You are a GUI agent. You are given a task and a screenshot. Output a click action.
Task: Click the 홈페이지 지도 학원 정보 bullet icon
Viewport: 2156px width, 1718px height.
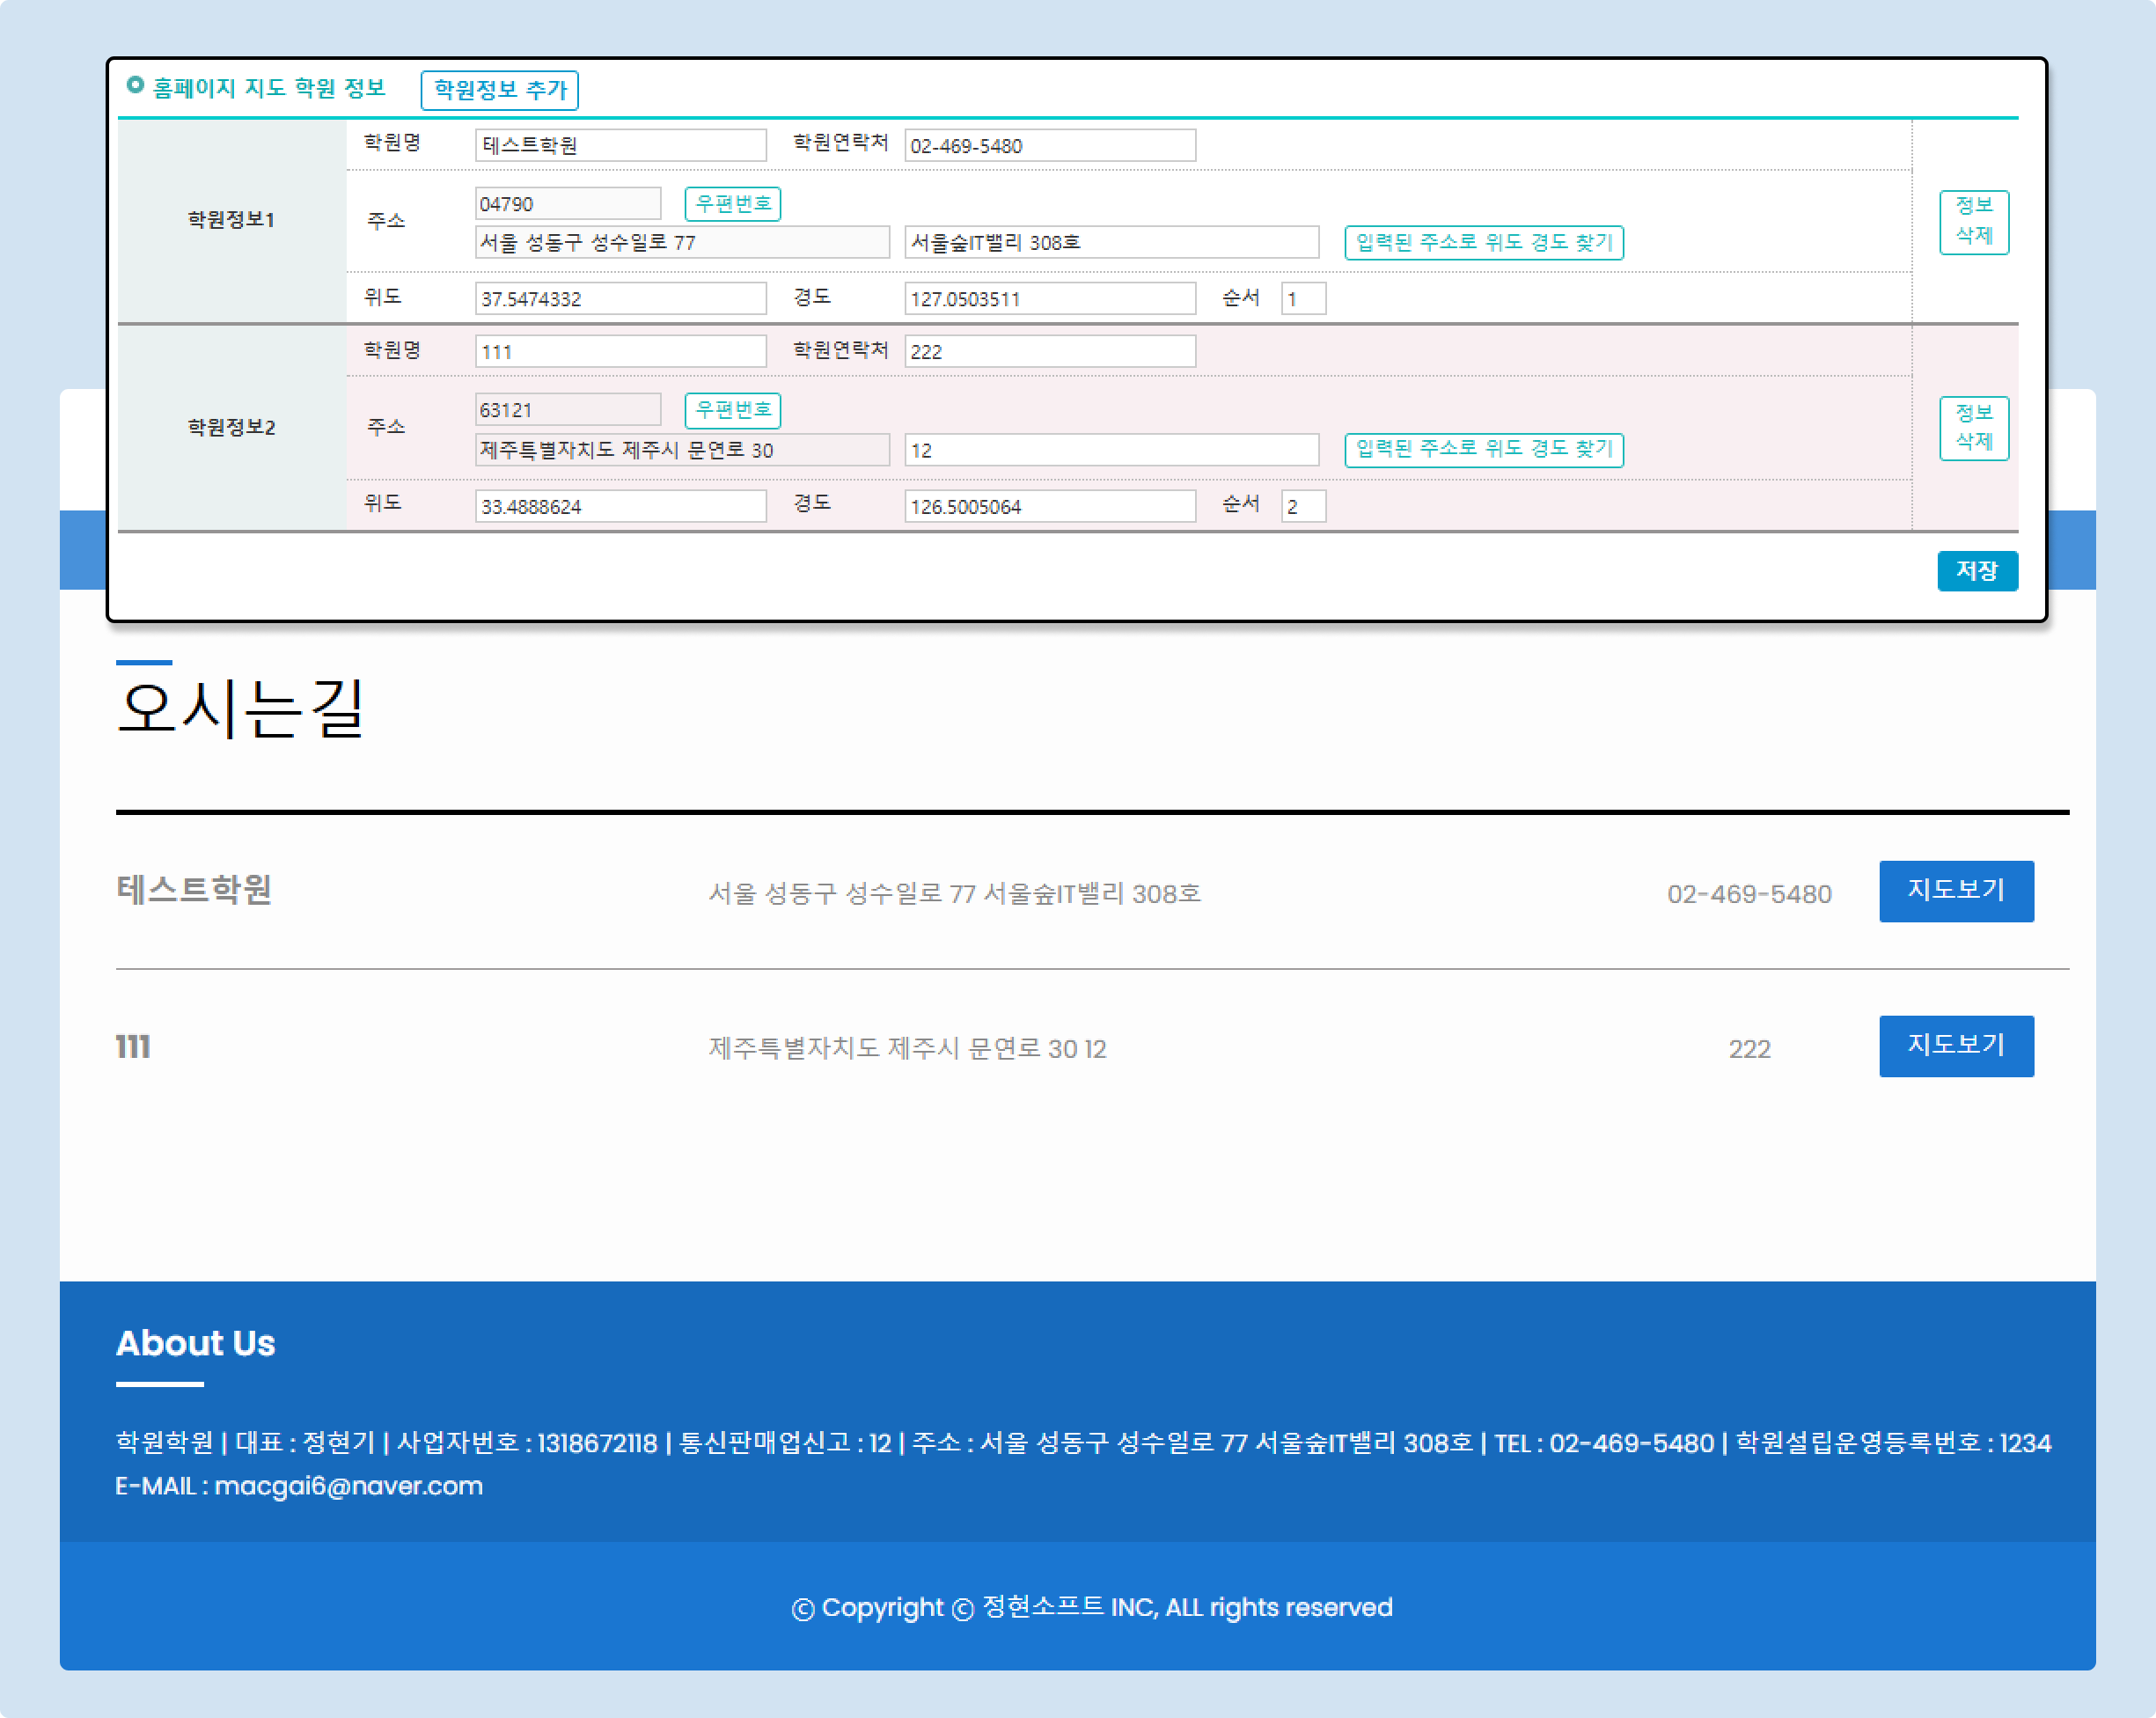tap(135, 86)
